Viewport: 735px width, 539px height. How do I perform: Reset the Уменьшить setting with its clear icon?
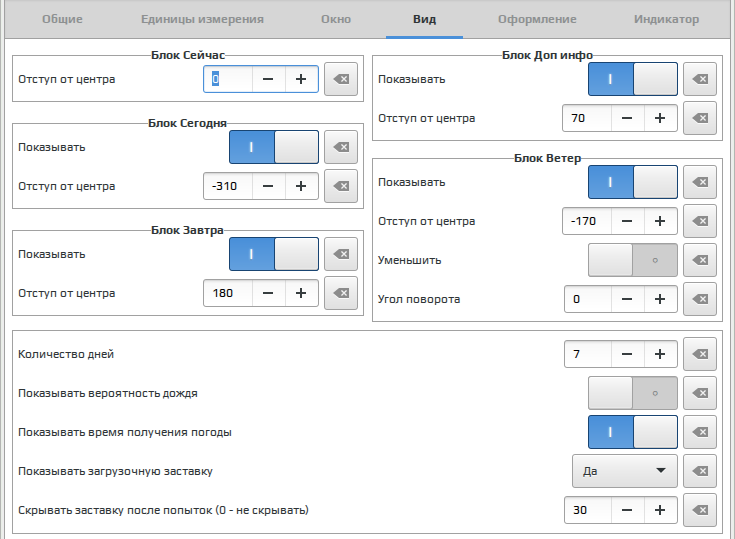pos(700,260)
